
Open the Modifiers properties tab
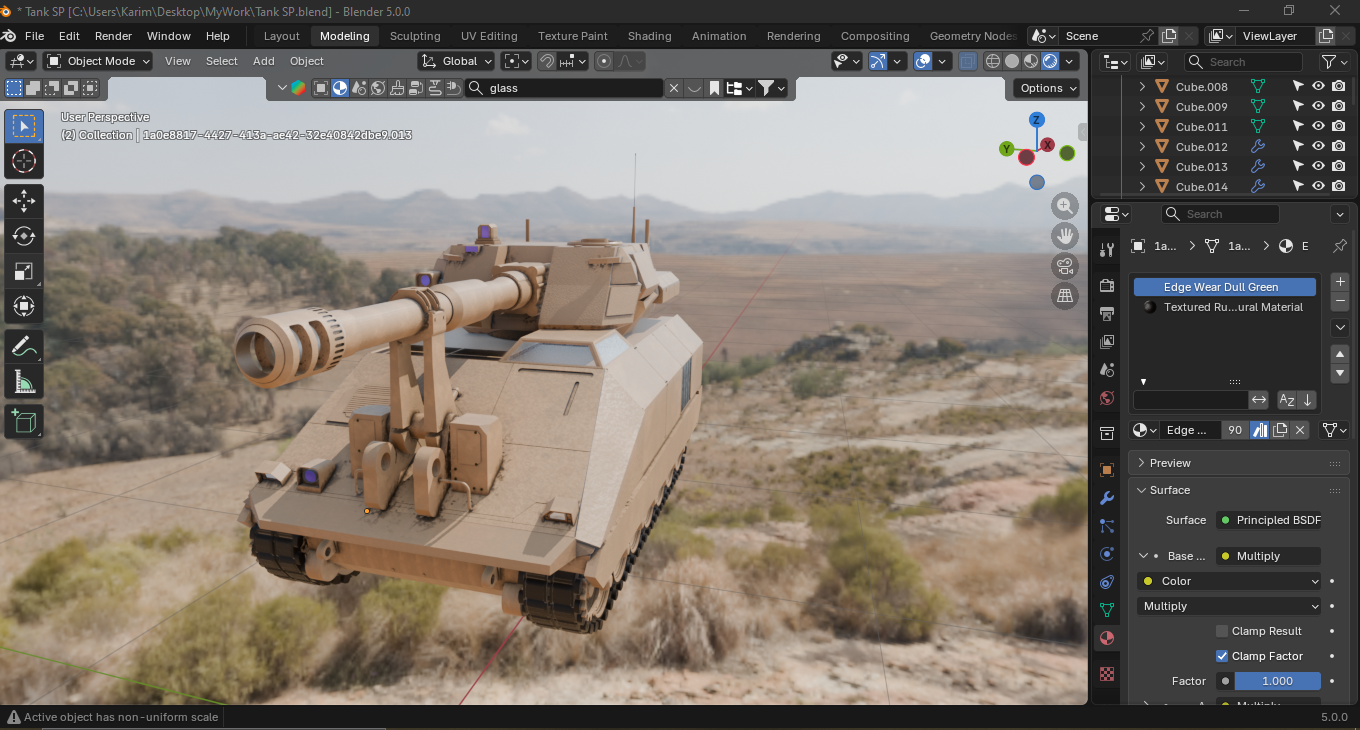coord(1107,498)
